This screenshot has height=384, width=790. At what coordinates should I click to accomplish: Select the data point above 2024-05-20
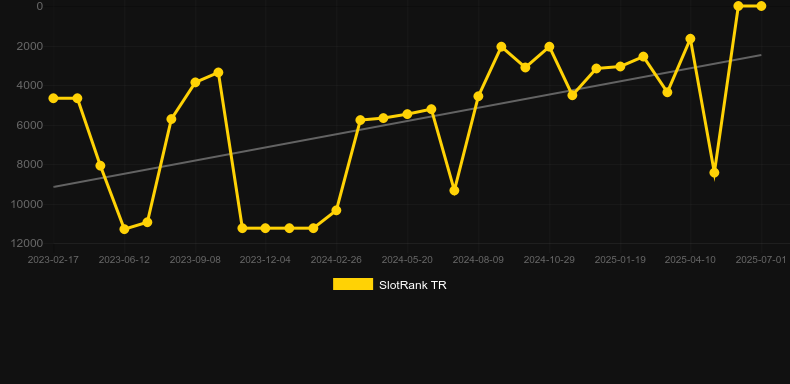click(407, 114)
